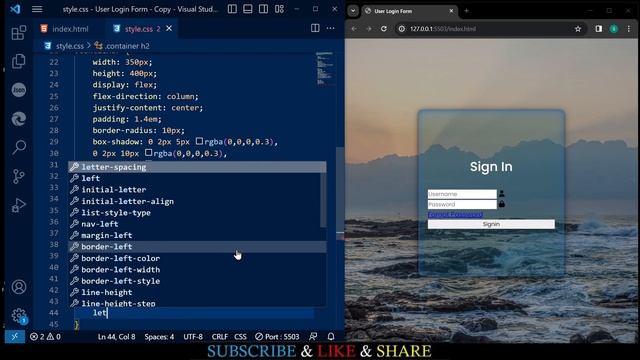
Task: Change line ending via CRLF
Action: (x=220, y=337)
